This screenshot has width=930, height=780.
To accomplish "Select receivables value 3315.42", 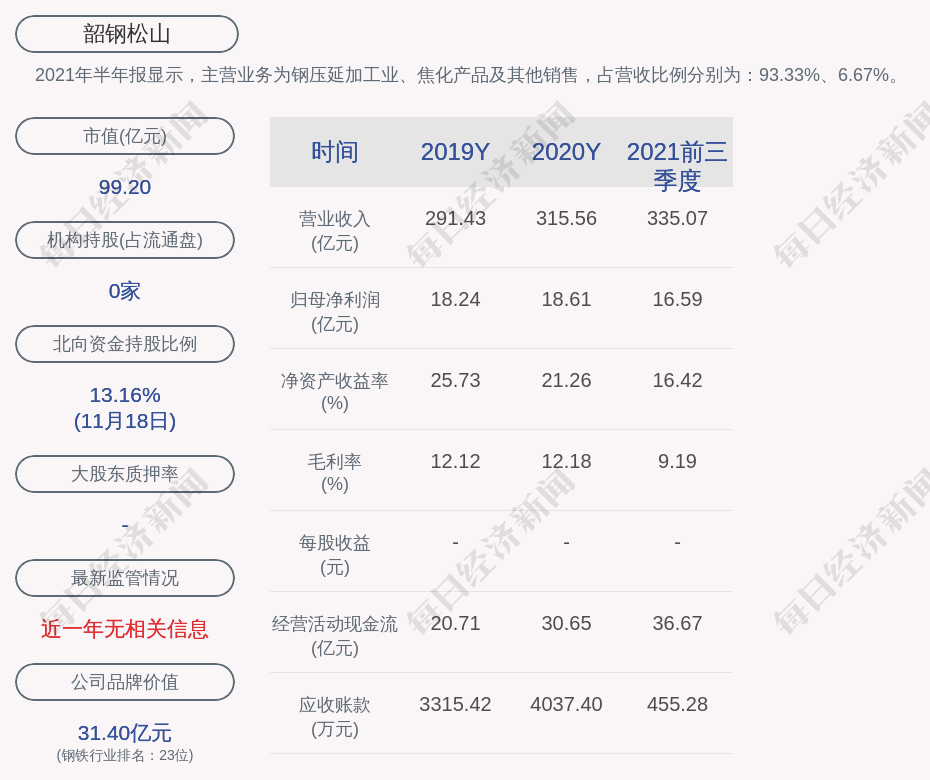I will (x=455, y=705).
